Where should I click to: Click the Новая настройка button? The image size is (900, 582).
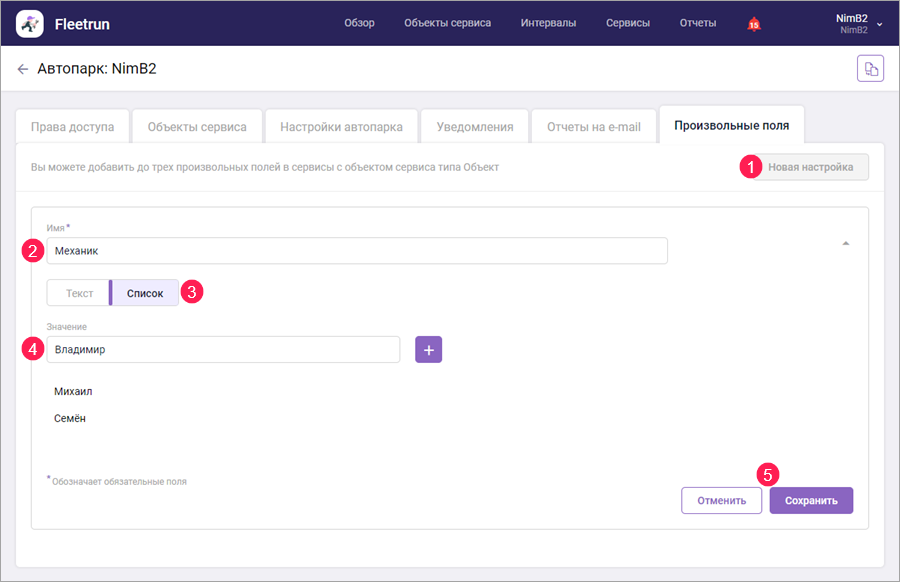(810, 167)
